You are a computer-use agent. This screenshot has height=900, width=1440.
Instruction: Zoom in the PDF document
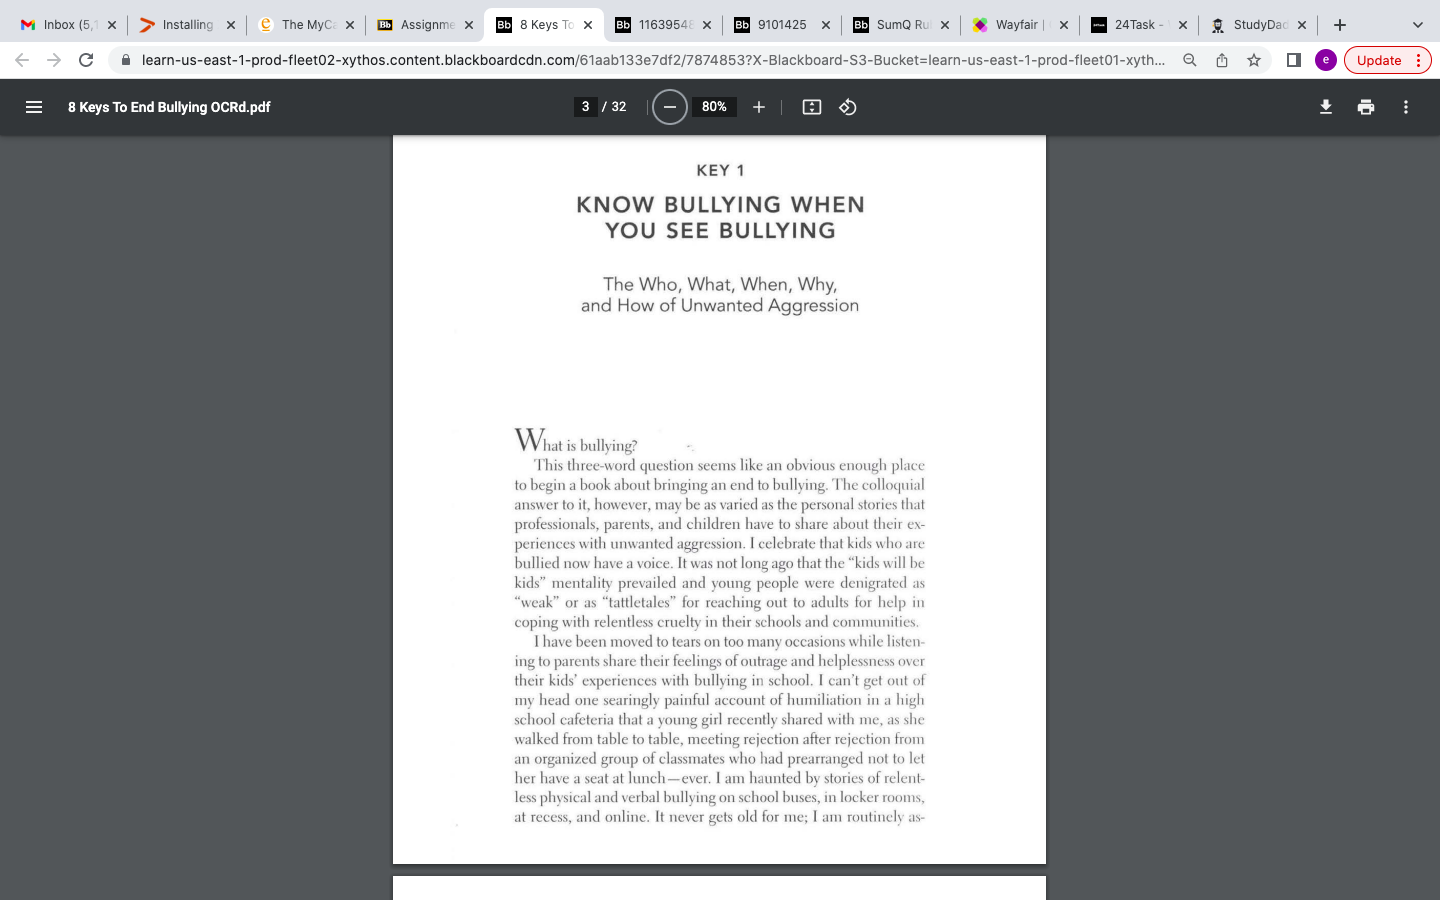[759, 107]
